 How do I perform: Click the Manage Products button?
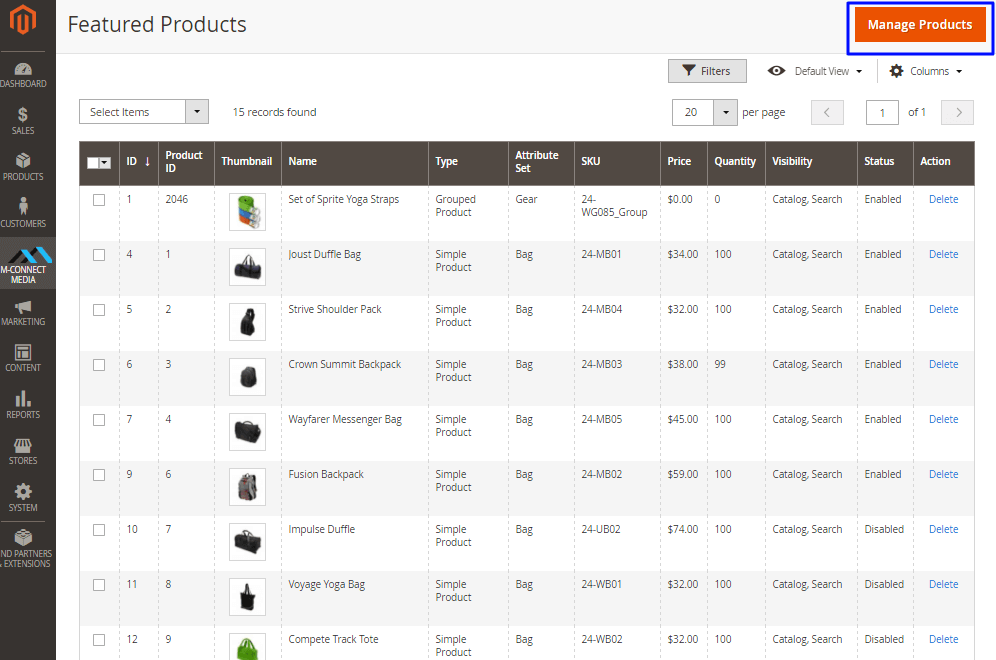919,25
